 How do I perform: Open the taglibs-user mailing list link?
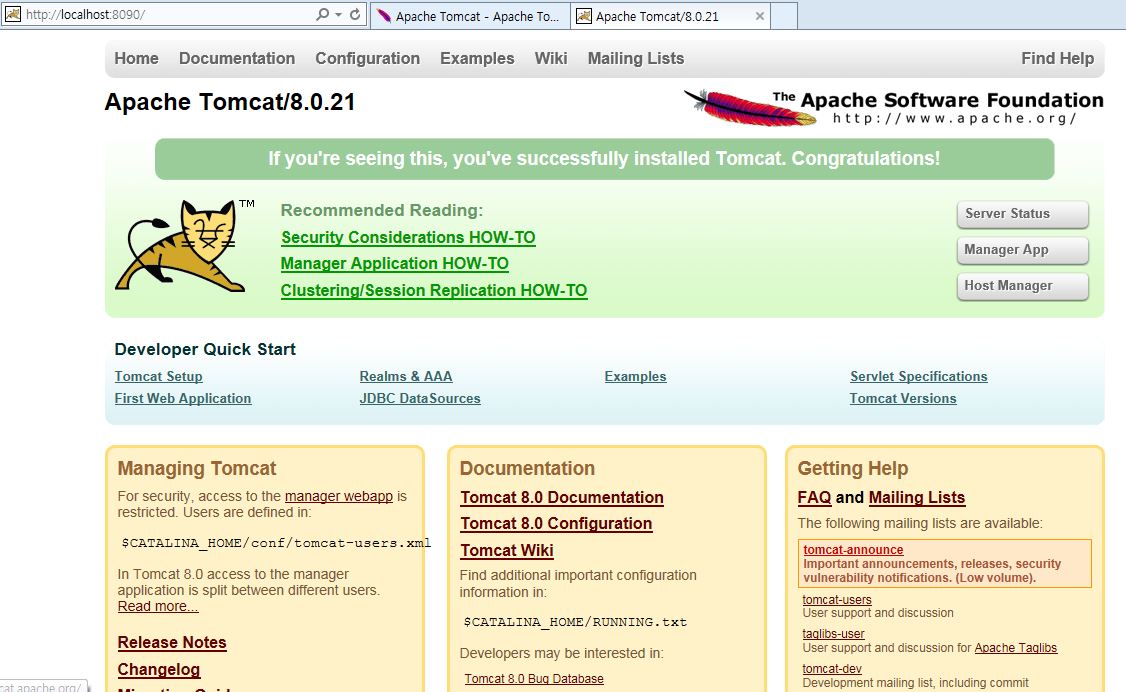[833, 634]
